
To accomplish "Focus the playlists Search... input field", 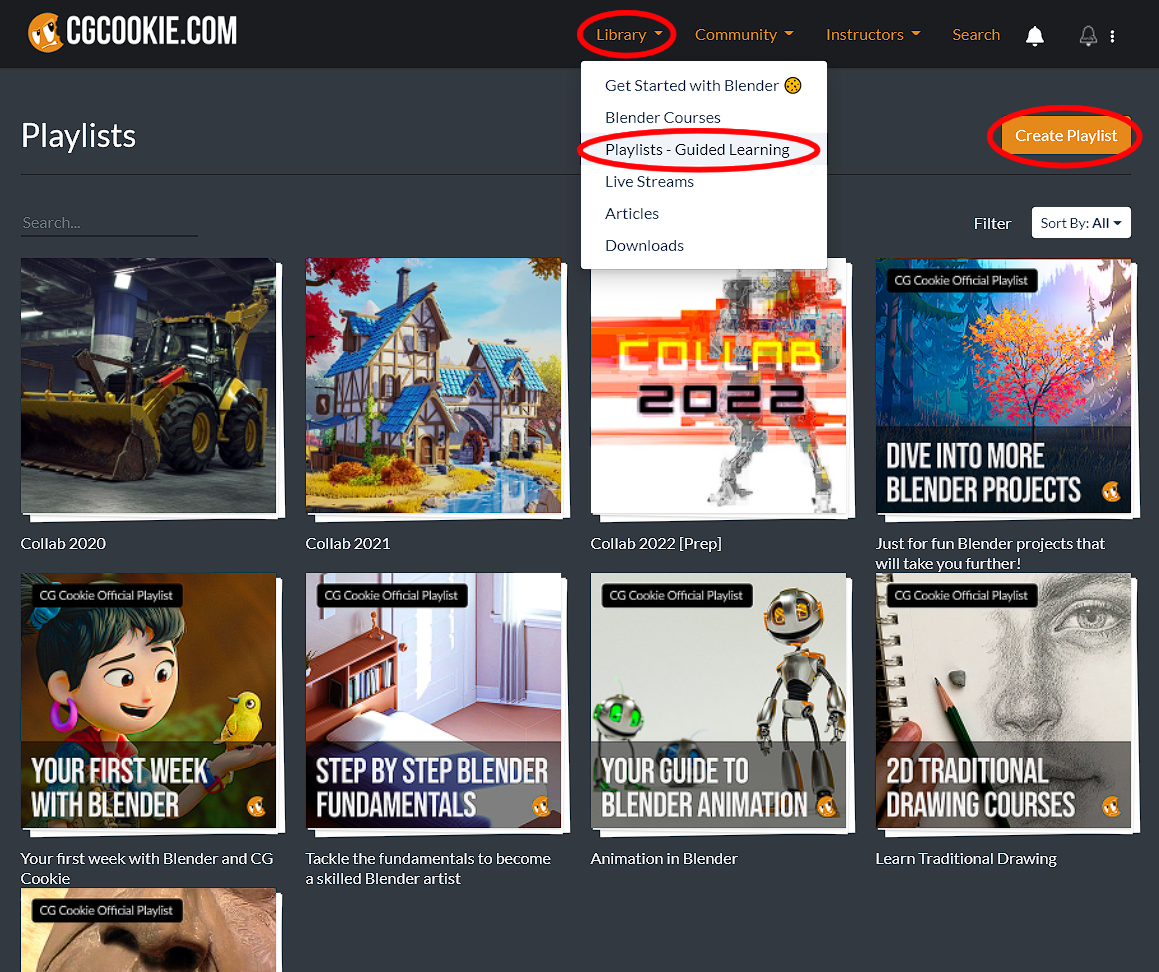I will click(109, 222).
